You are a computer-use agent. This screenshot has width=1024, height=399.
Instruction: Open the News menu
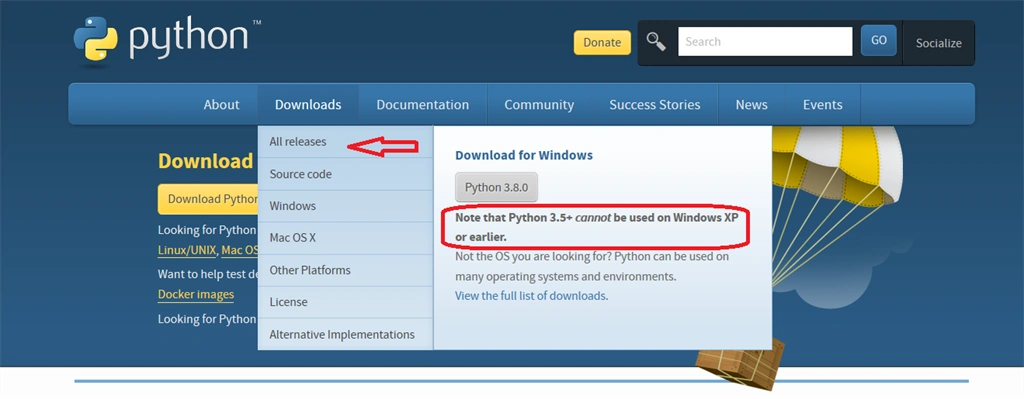tap(751, 104)
